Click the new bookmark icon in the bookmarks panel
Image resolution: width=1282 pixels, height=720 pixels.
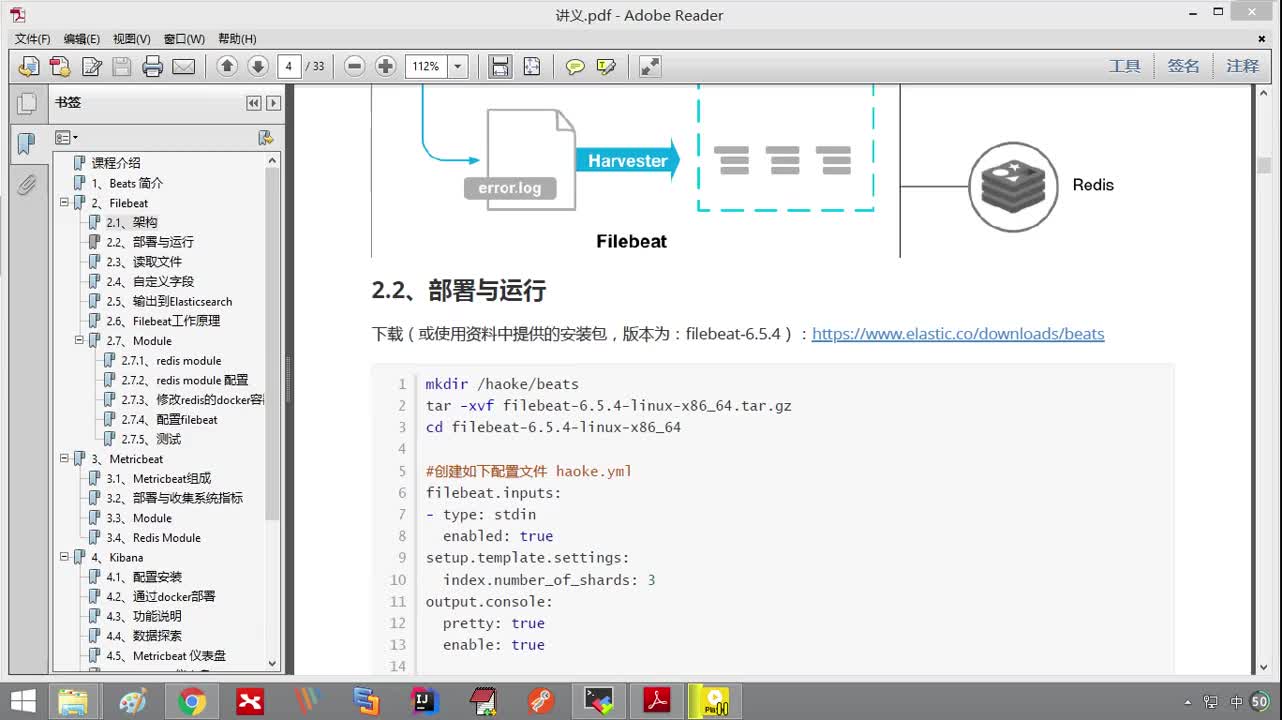(265, 137)
